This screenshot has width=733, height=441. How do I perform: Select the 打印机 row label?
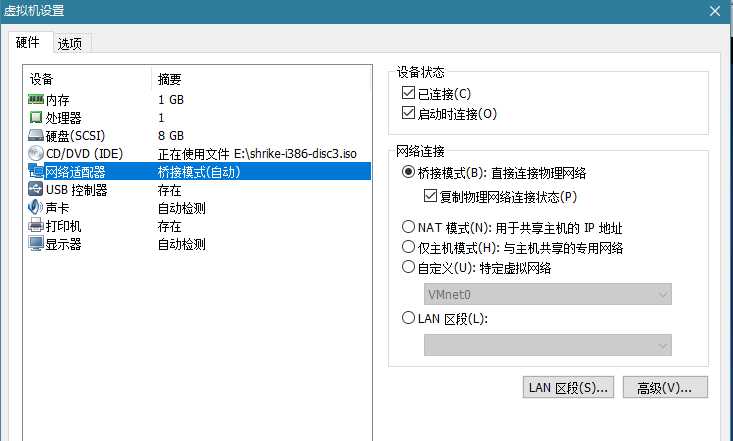coord(64,226)
